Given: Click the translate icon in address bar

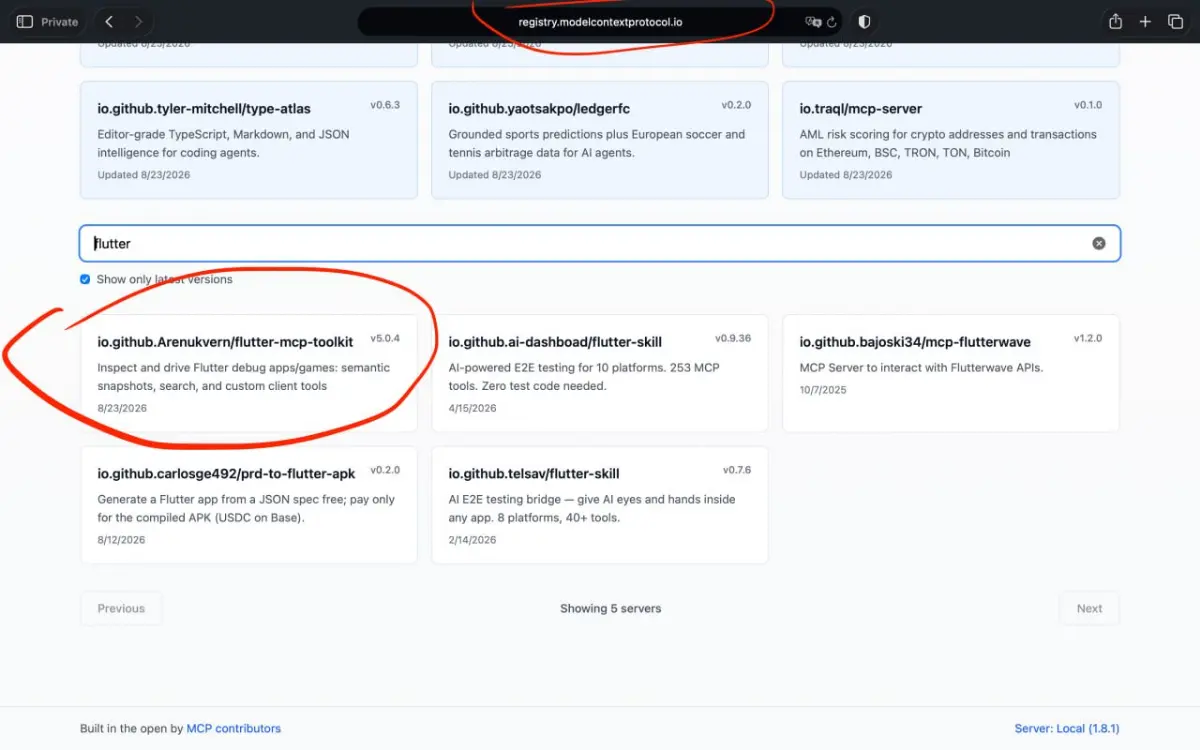Looking at the screenshot, I should 812,21.
